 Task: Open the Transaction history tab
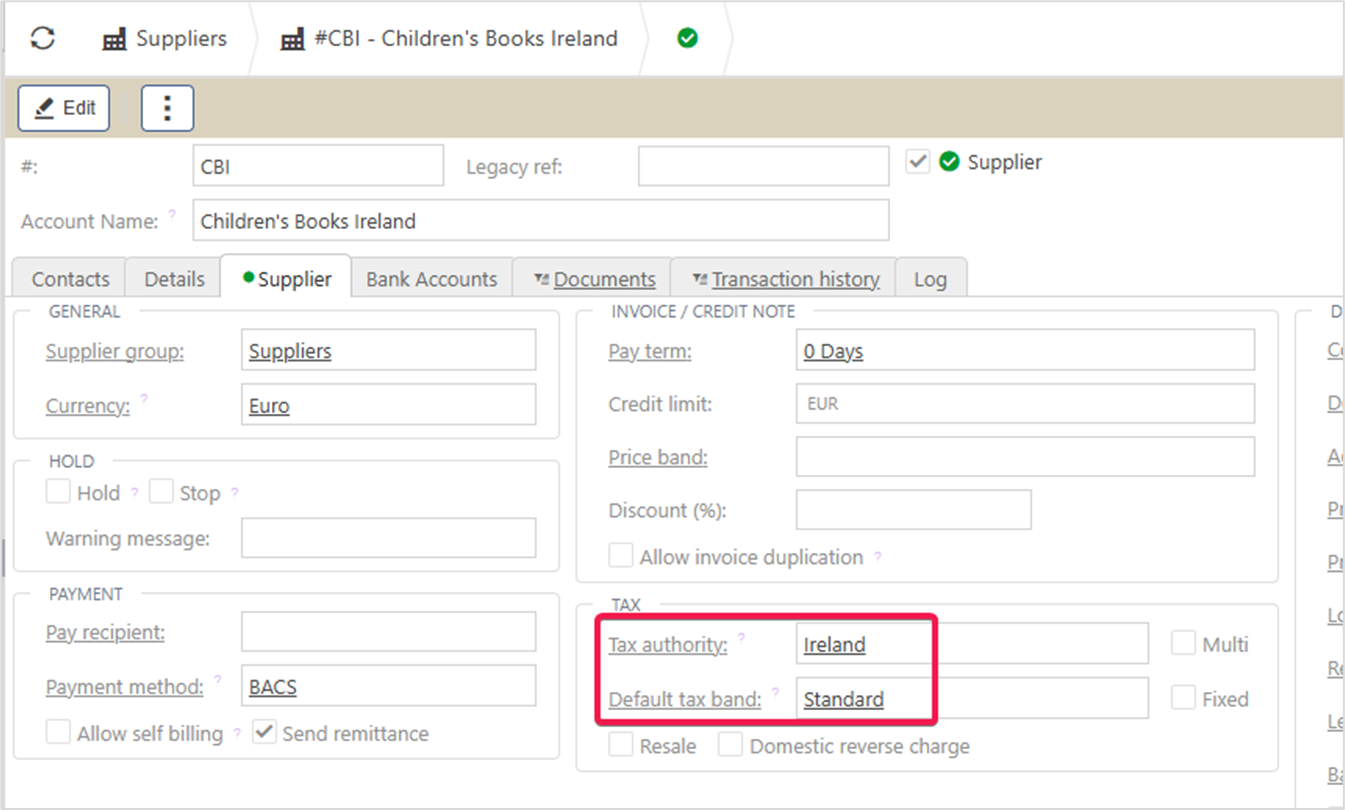(x=783, y=279)
